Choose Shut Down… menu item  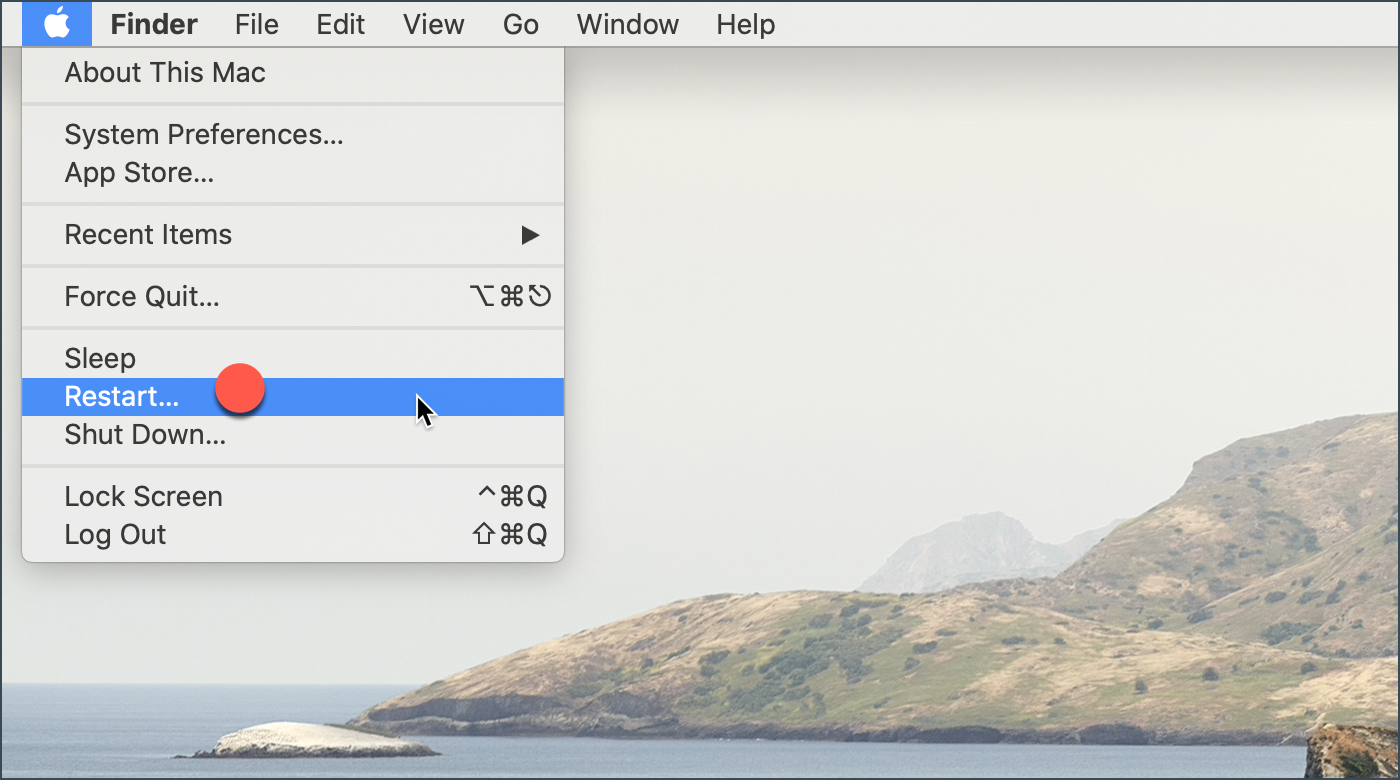[293, 435]
